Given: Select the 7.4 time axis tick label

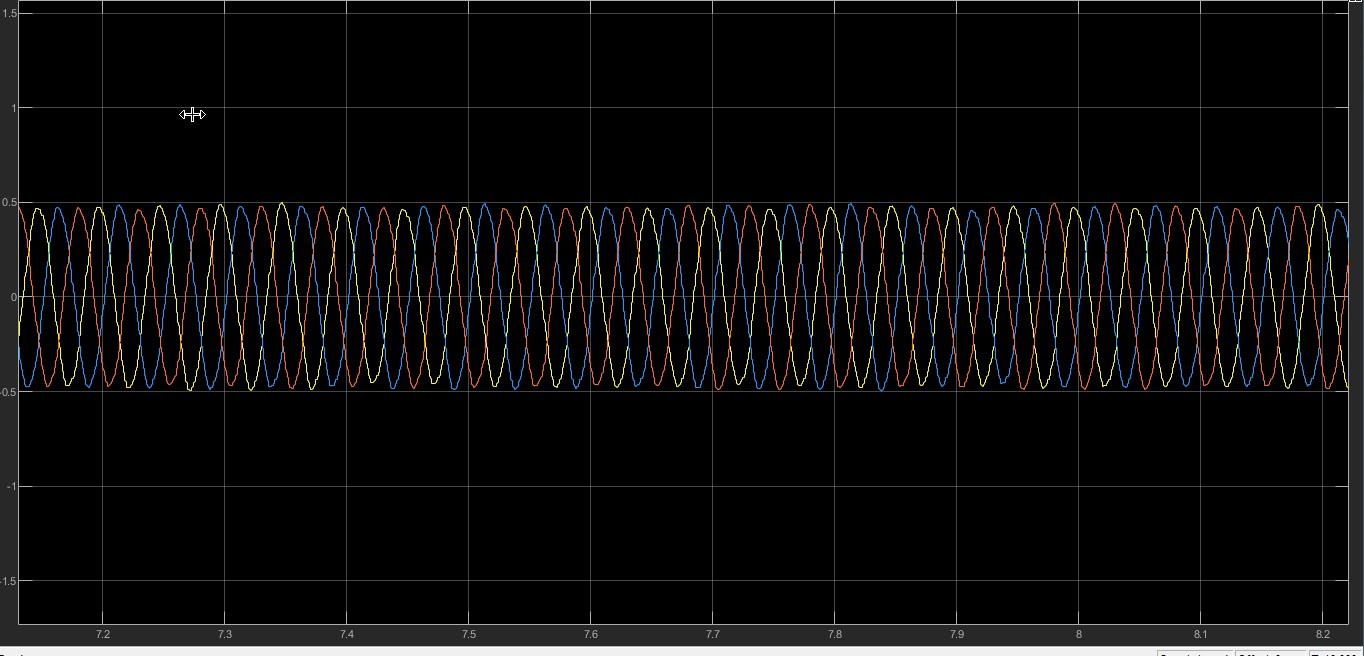Looking at the screenshot, I should [346, 634].
